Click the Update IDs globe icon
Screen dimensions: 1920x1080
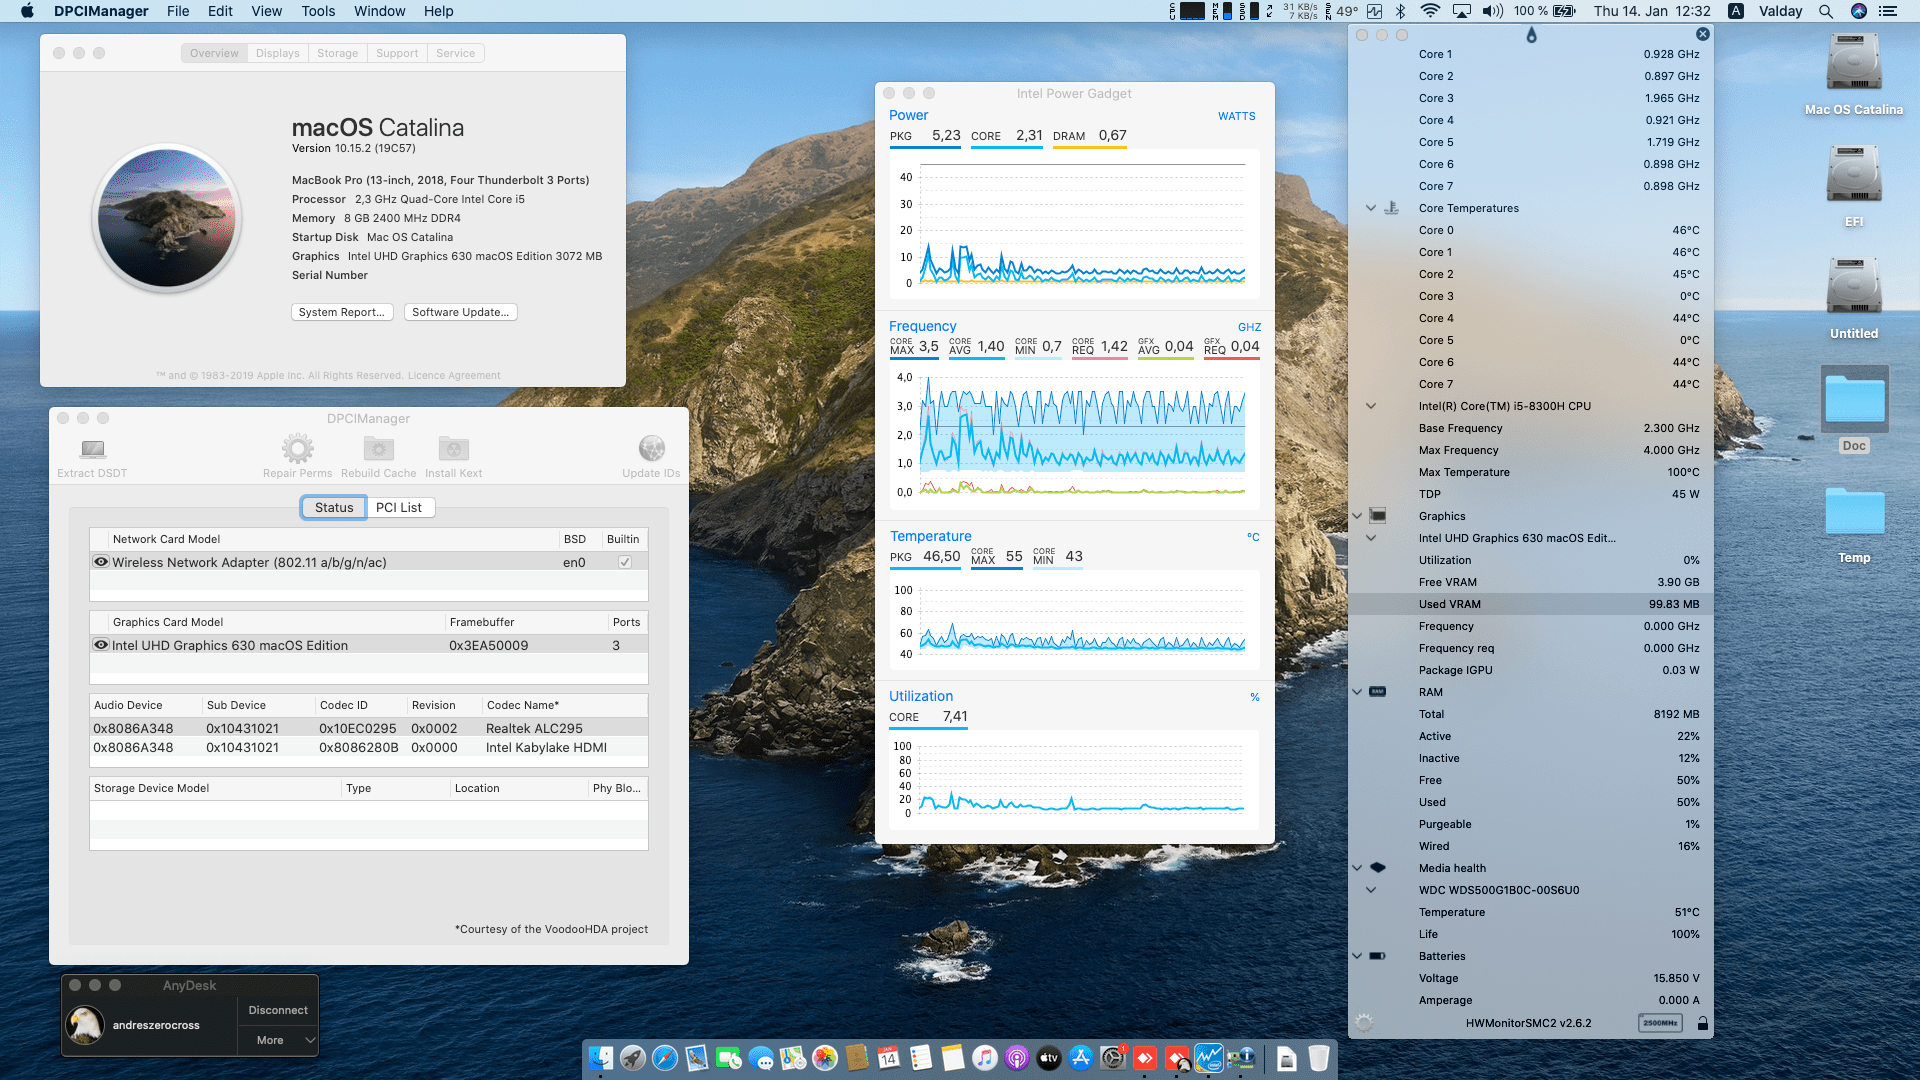pos(651,448)
